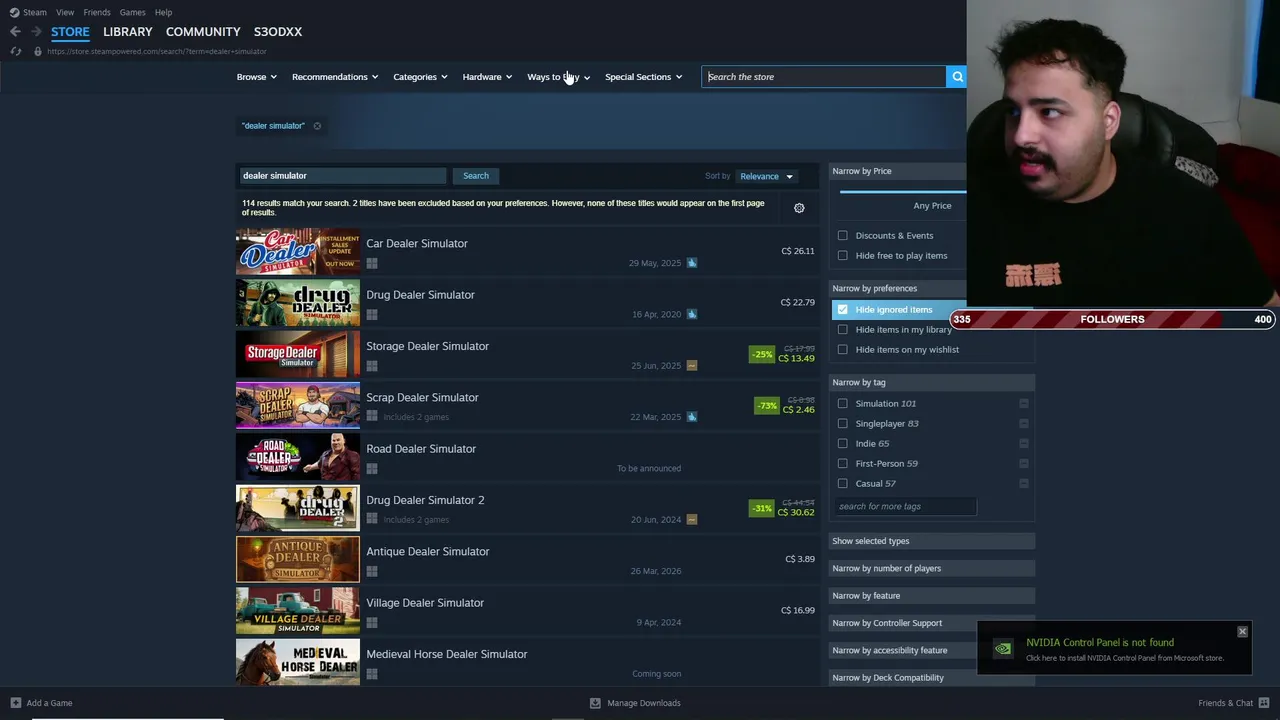Check the Casual tag filter

pos(843,484)
